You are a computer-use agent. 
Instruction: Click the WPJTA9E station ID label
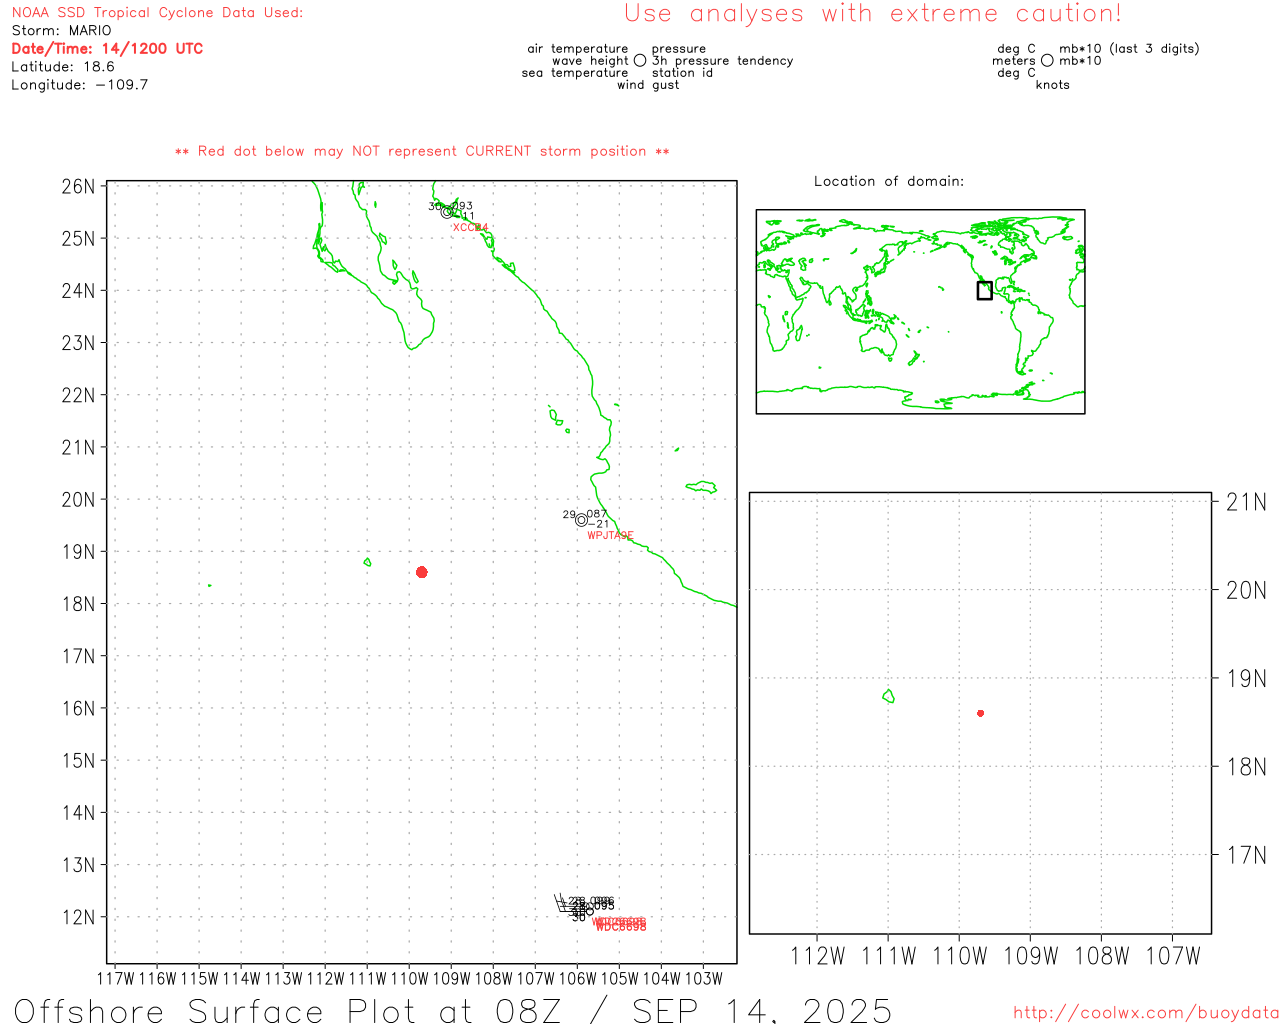coord(610,536)
